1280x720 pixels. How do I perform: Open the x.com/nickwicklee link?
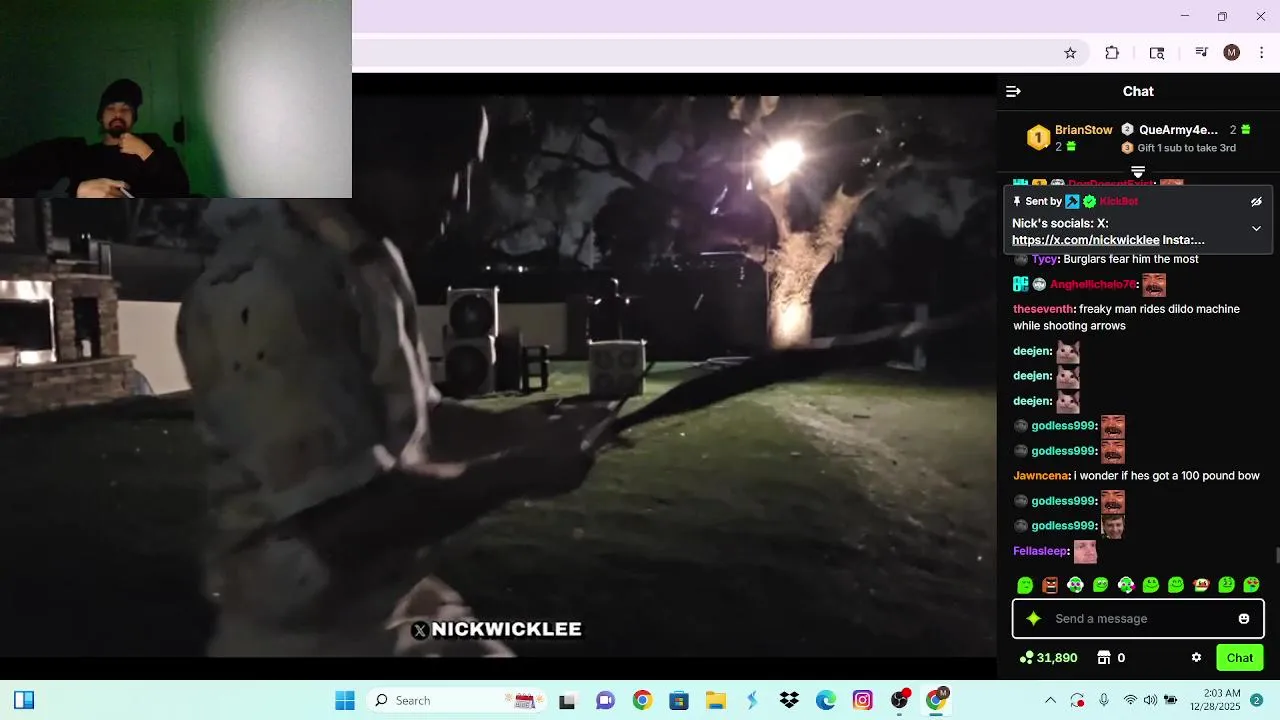click(1085, 240)
